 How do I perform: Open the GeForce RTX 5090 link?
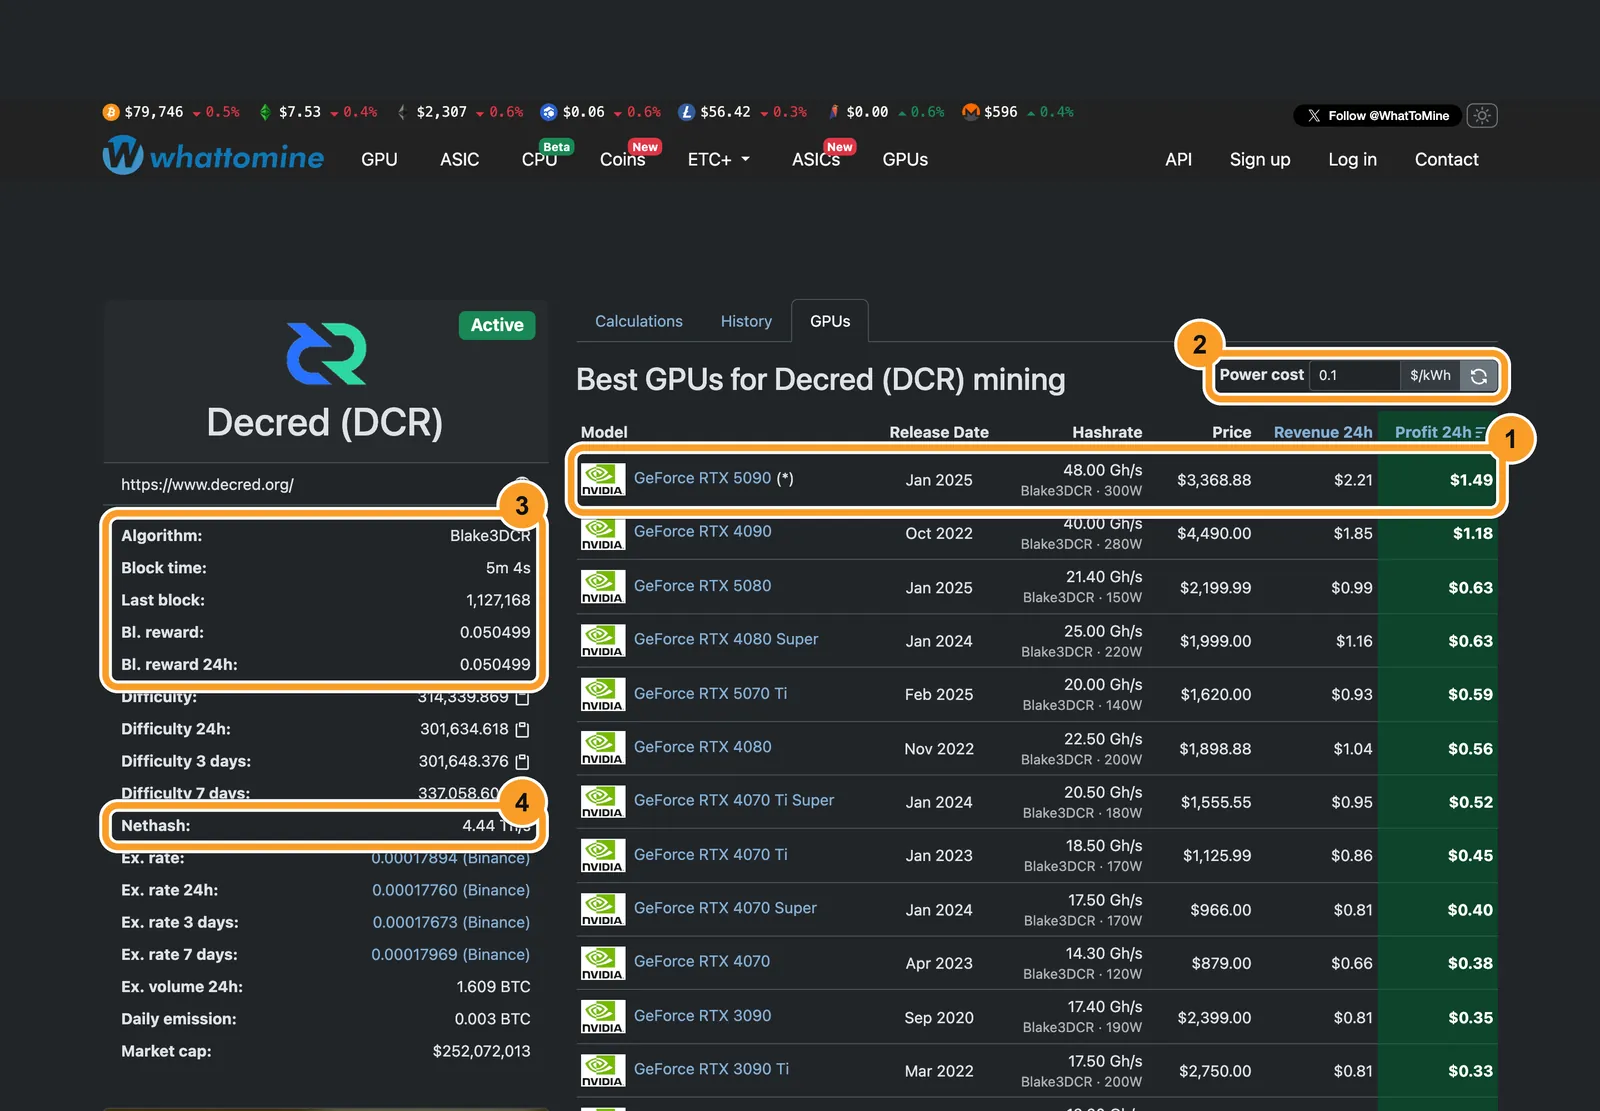[x=703, y=478]
